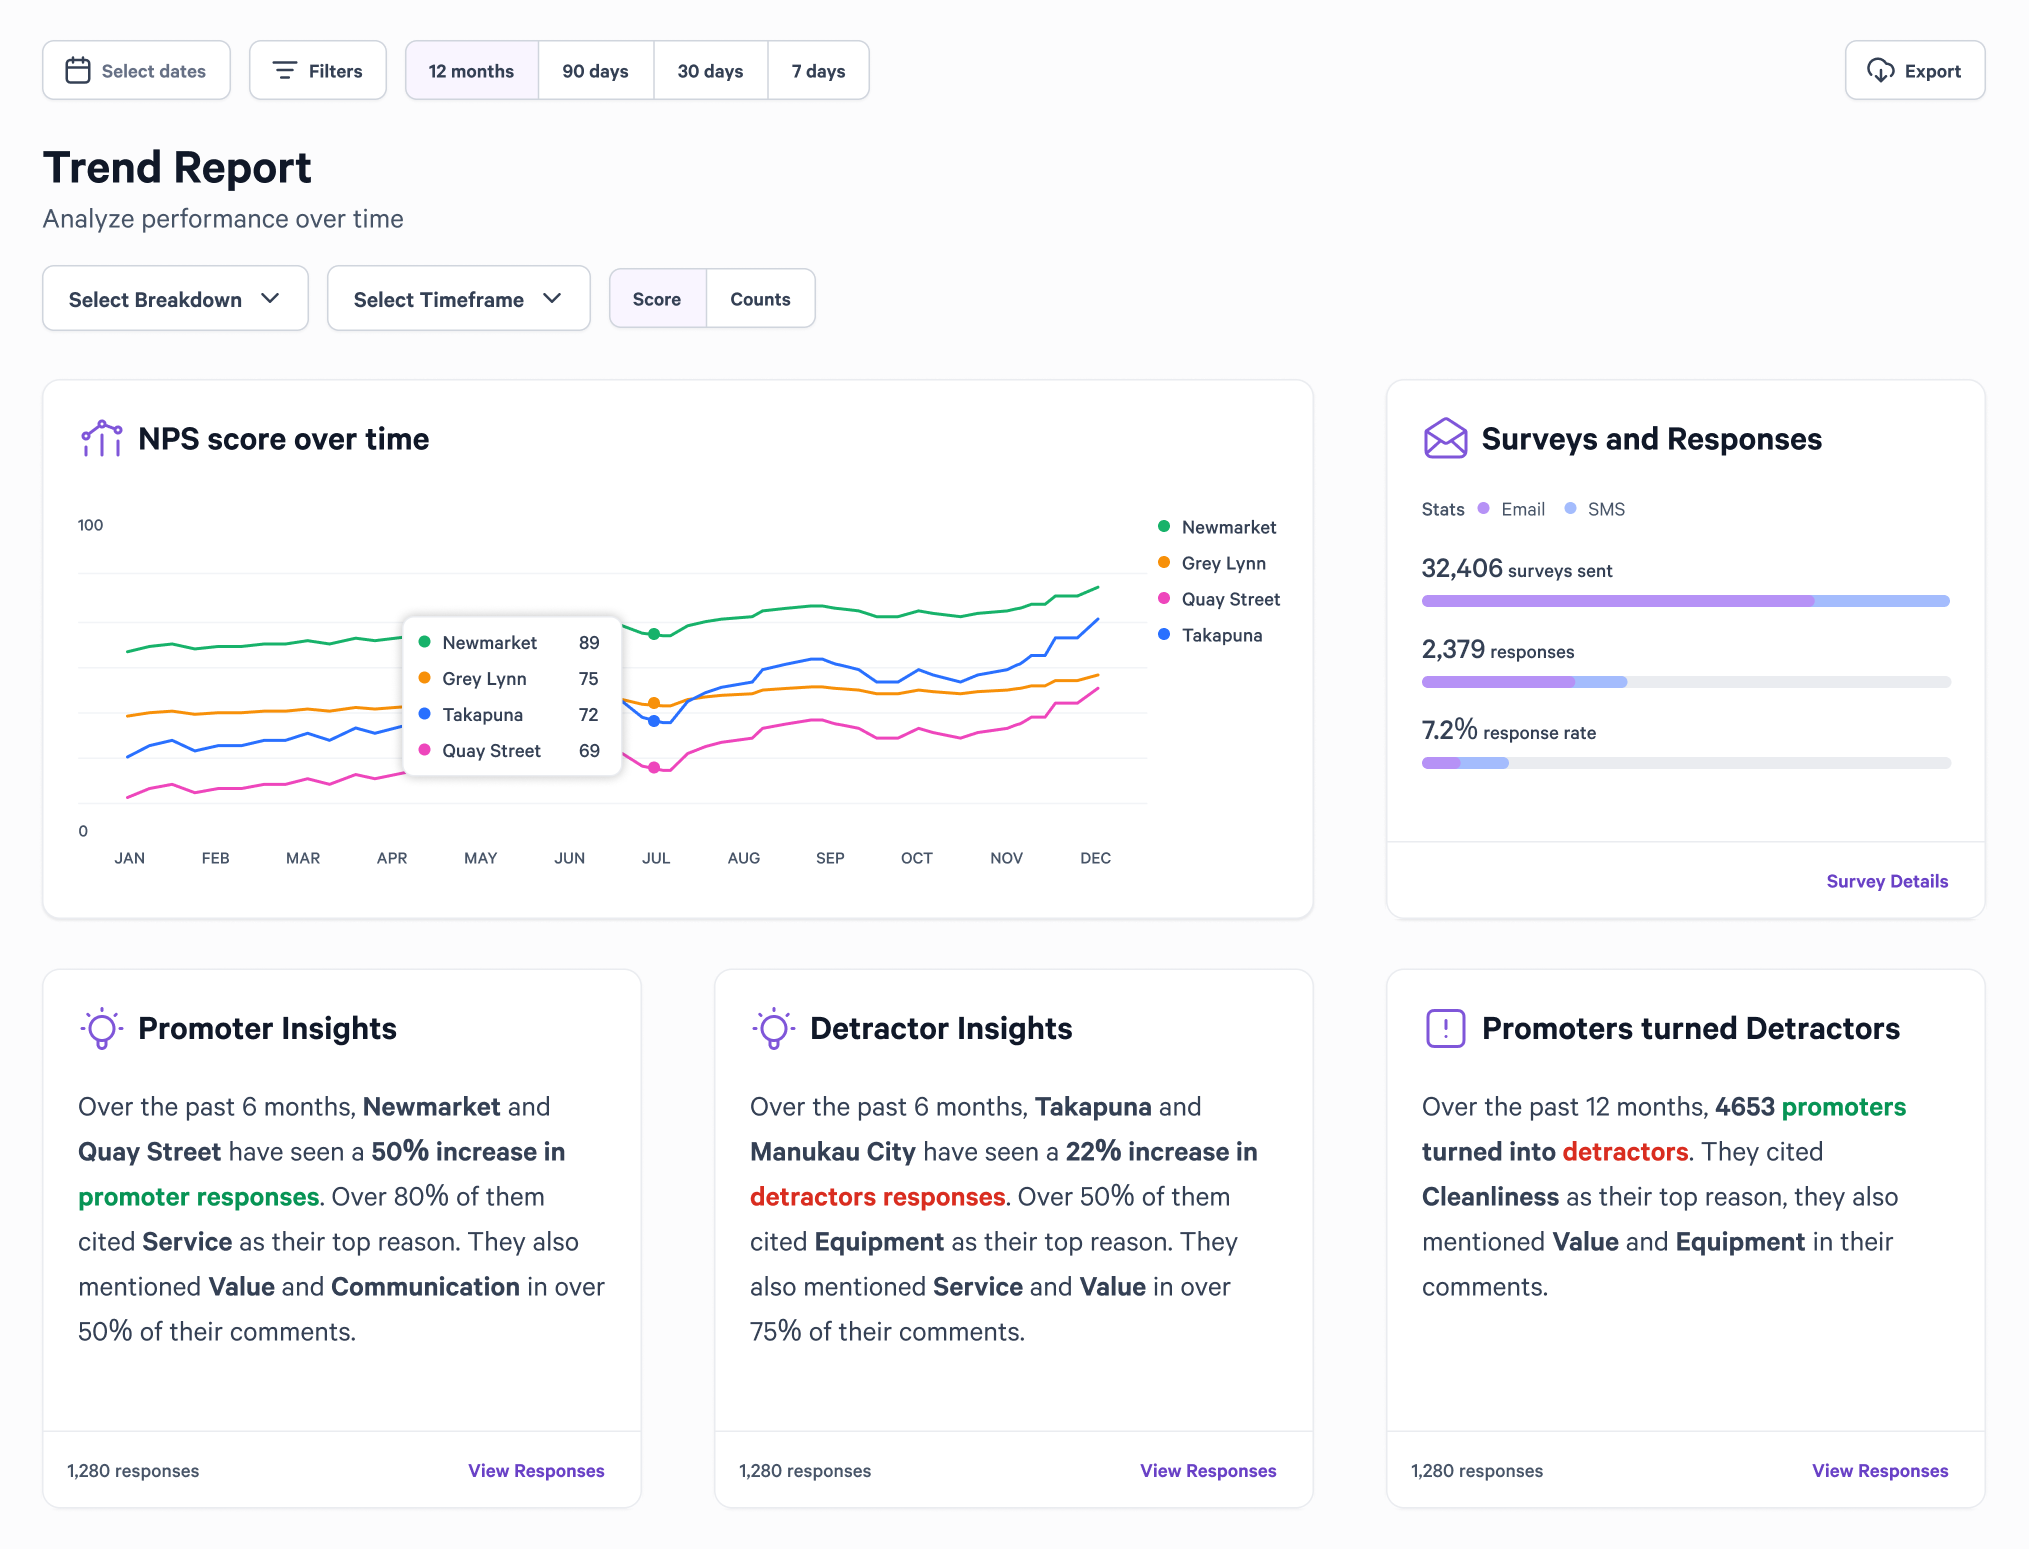Image resolution: width=2029 pixels, height=1549 pixels.
Task: Click the SMS stats legend dot
Action: [x=1571, y=508]
